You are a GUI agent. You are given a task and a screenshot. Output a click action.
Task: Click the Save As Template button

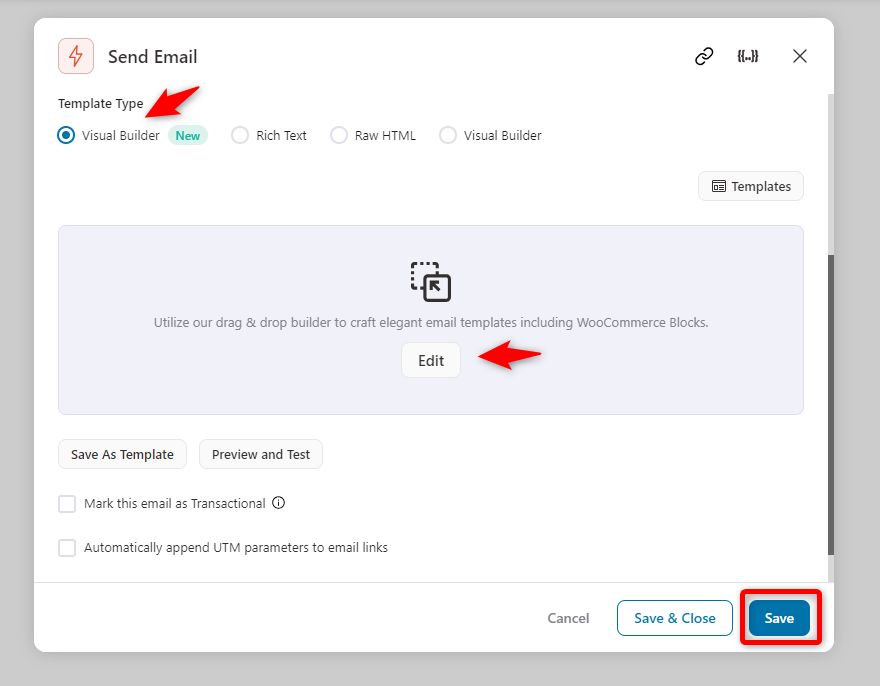point(122,454)
